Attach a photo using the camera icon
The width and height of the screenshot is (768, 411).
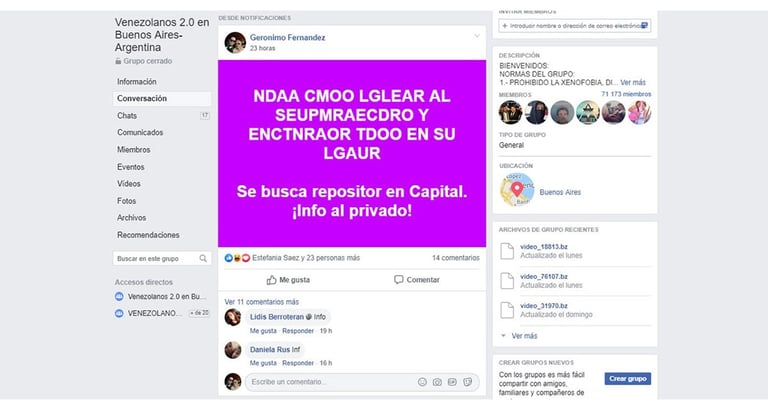pyautogui.click(x=437, y=382)
